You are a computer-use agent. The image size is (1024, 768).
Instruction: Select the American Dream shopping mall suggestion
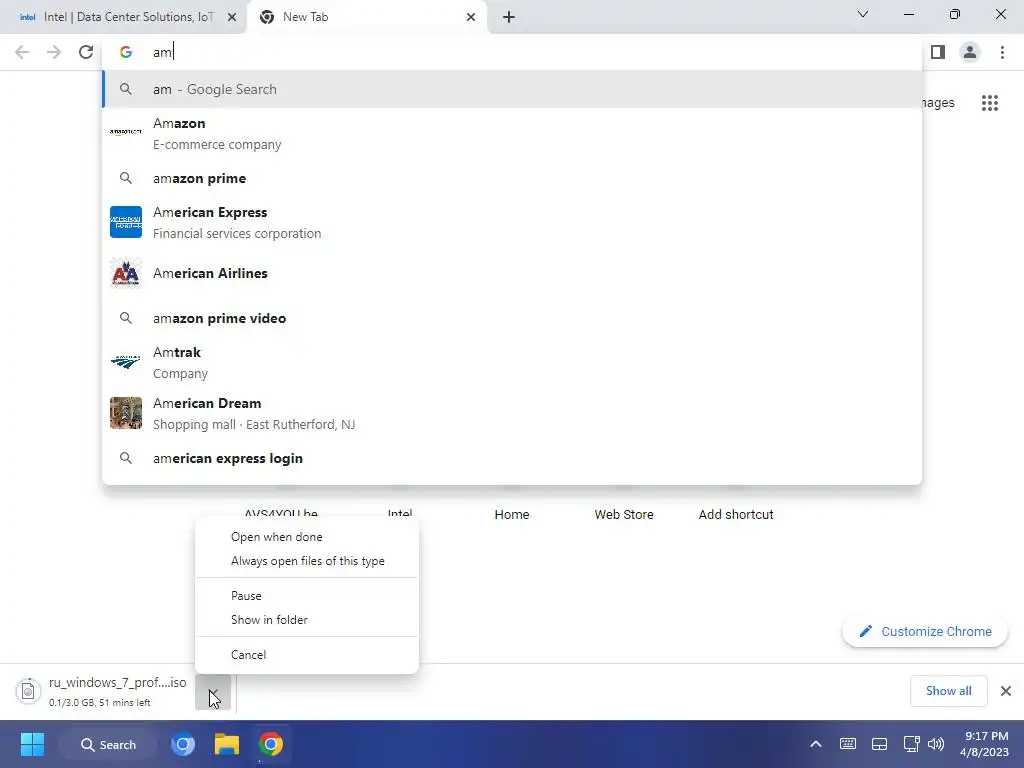[x=512, y=413]
